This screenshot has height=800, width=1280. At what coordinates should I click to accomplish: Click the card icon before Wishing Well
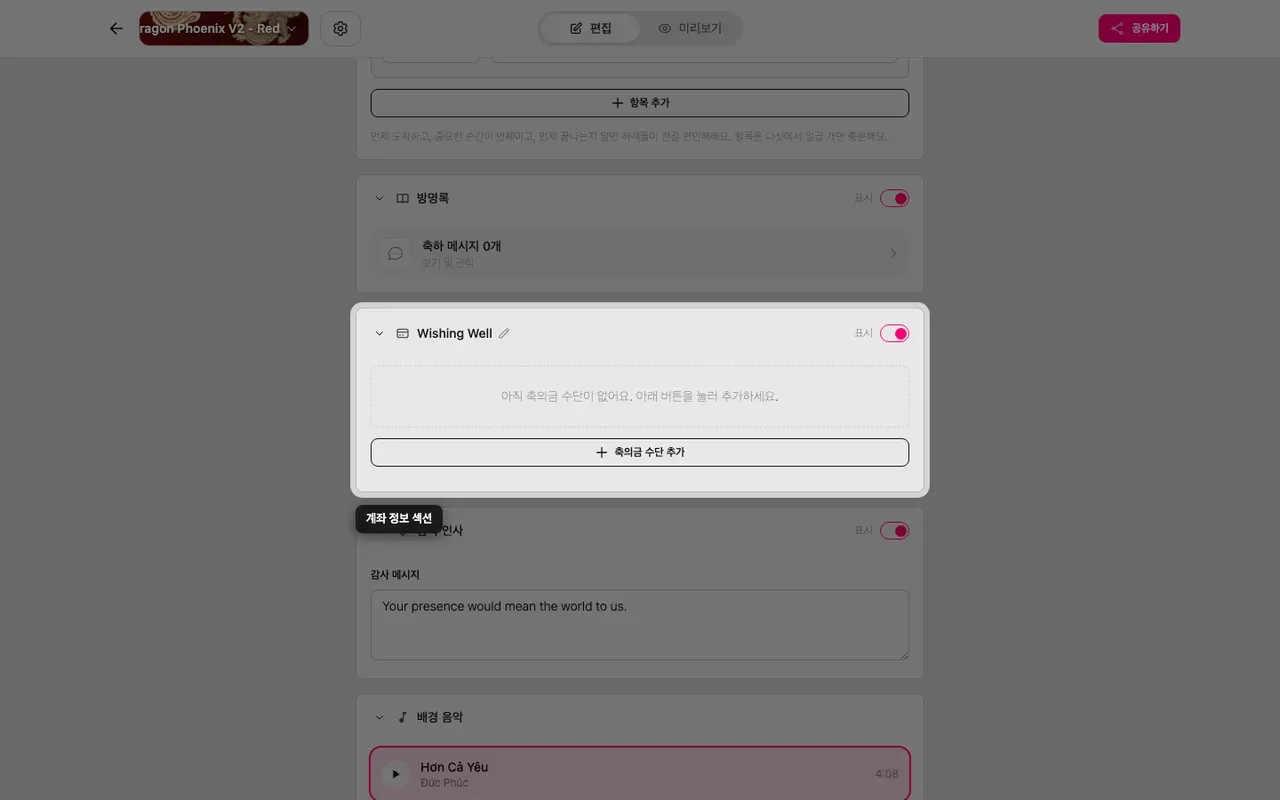pyautogui.click(x=402, y=333)
